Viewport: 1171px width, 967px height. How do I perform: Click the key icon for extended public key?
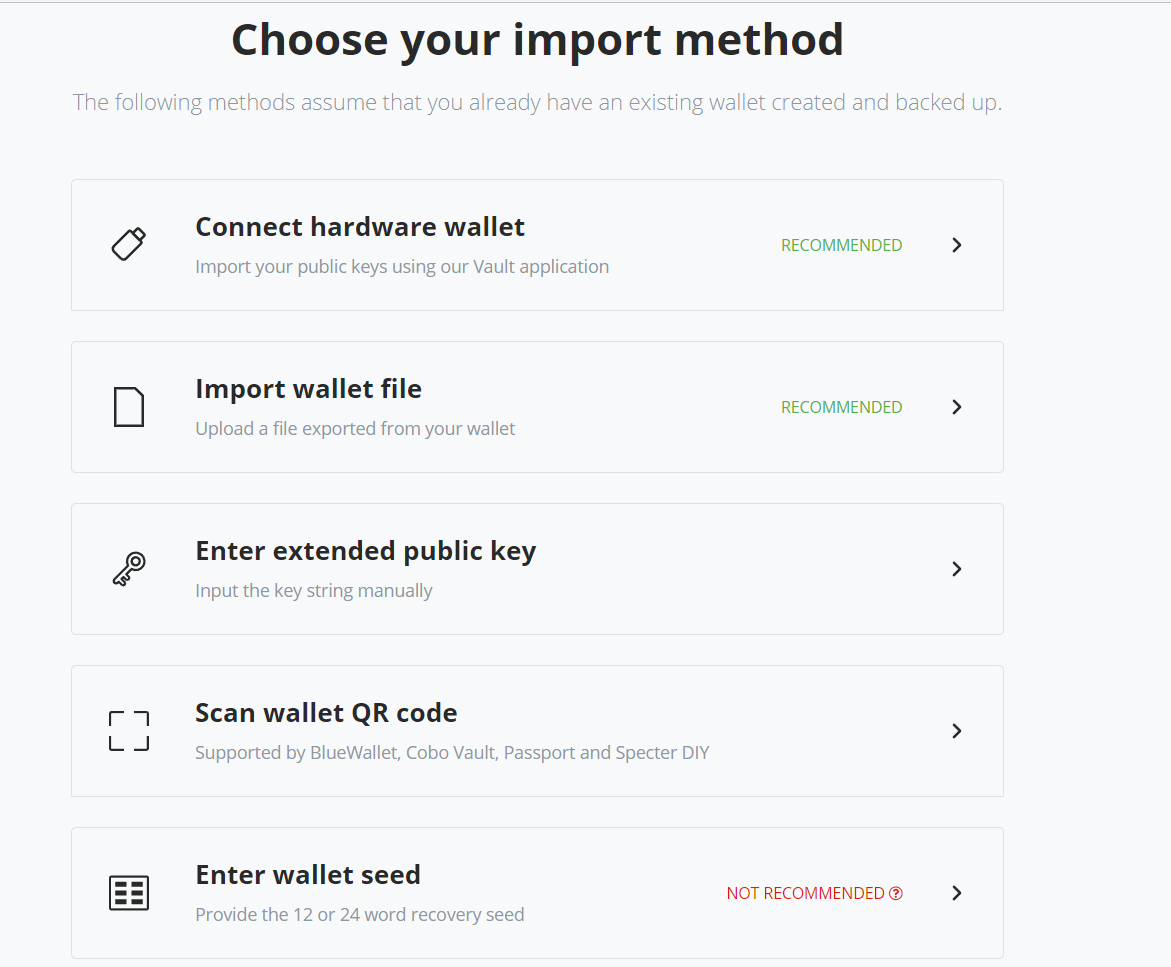click(129, 569)
